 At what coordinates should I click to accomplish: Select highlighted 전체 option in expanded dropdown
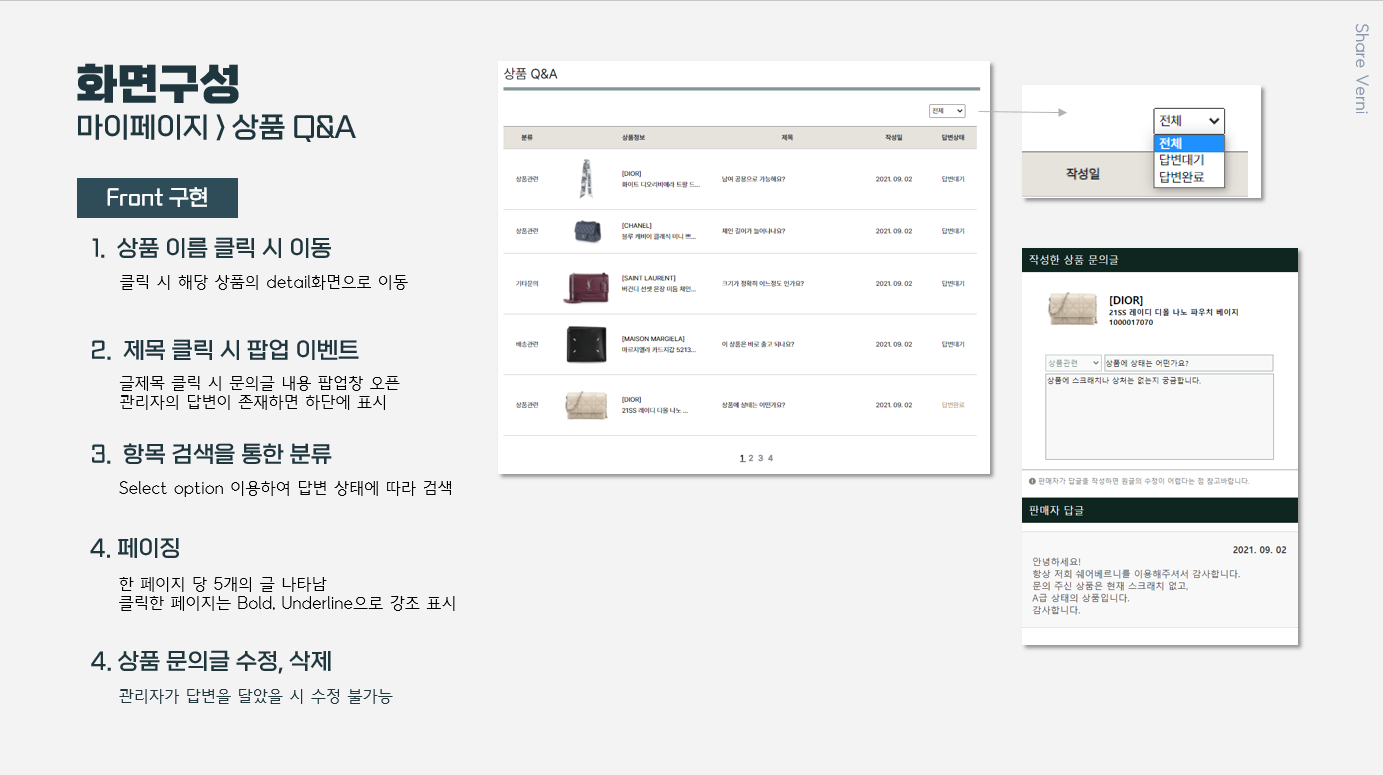point(1188,143)
